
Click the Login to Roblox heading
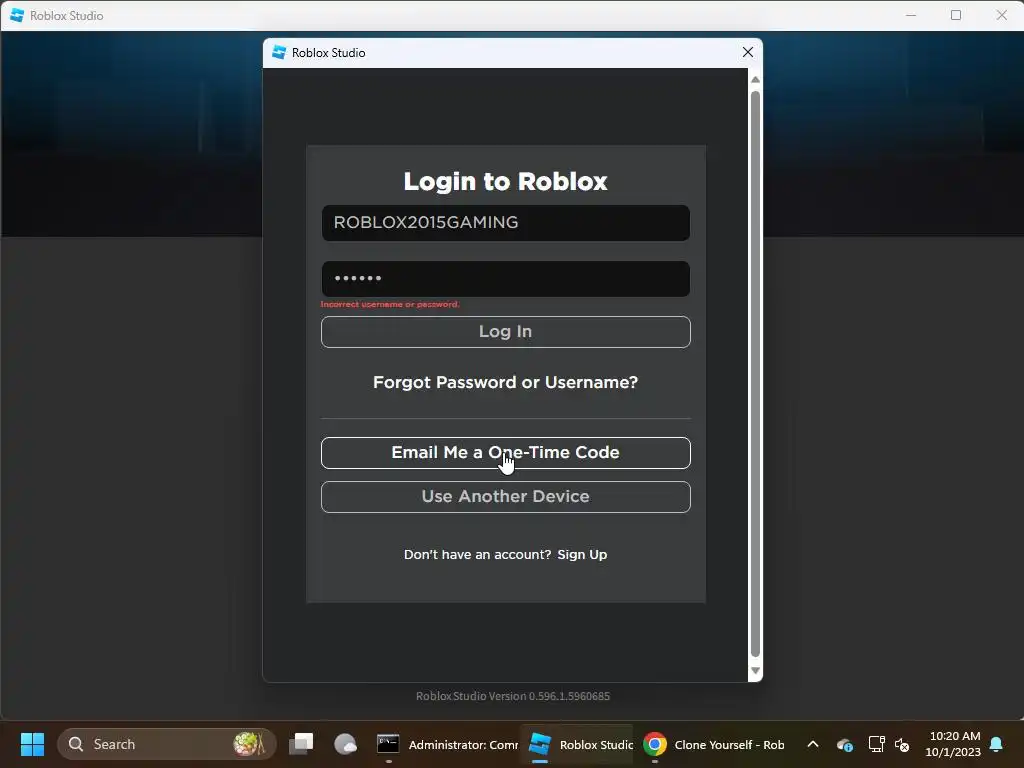[505, 181]
